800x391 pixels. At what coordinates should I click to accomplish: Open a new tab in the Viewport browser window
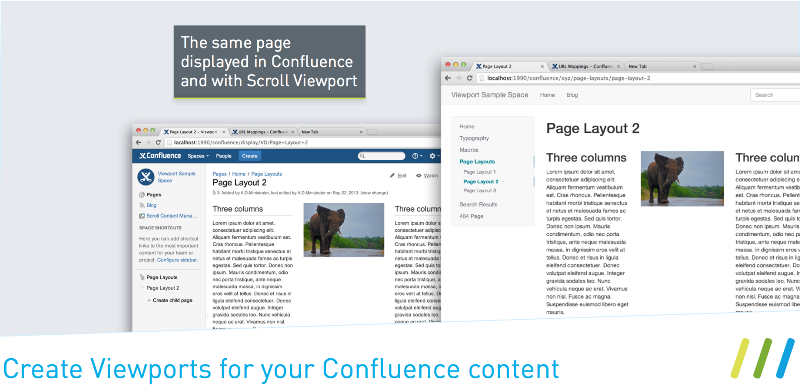(x=707, y=66)
